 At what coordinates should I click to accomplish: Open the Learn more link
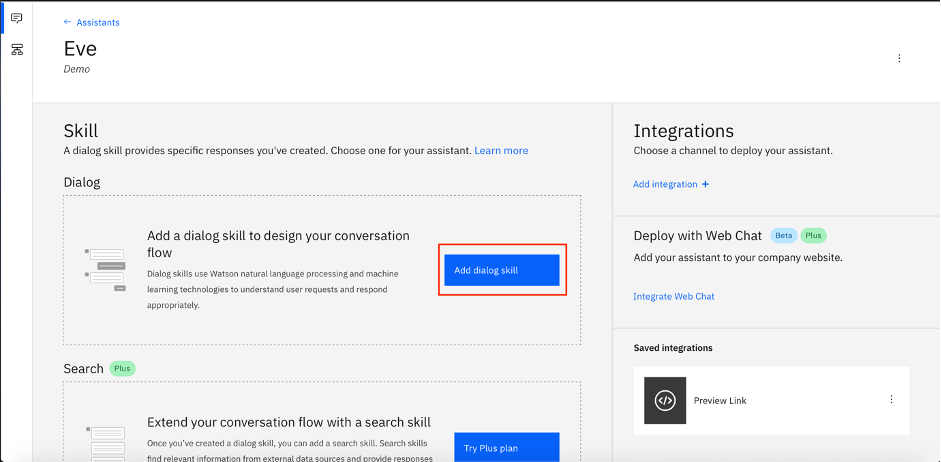click(x=501, y=151)
